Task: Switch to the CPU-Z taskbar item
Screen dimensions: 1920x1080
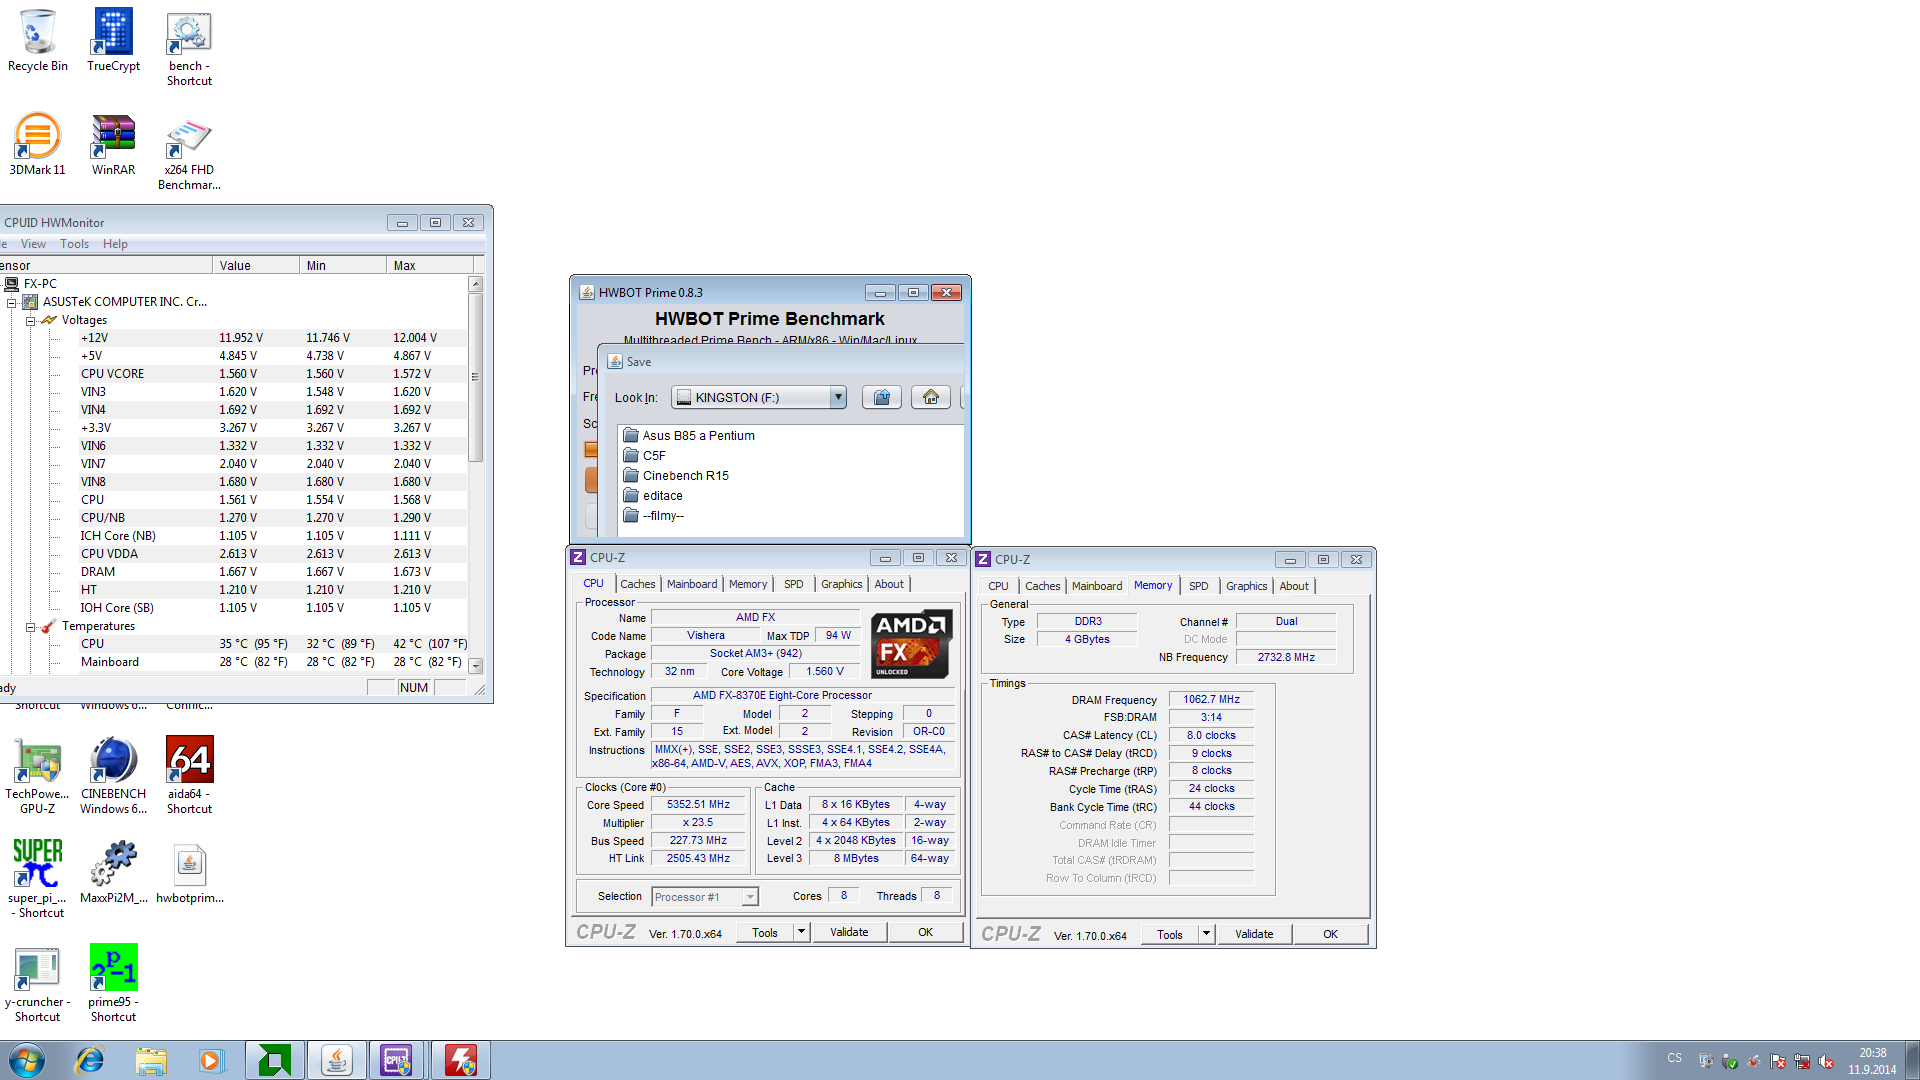Action: (397, 1060)
